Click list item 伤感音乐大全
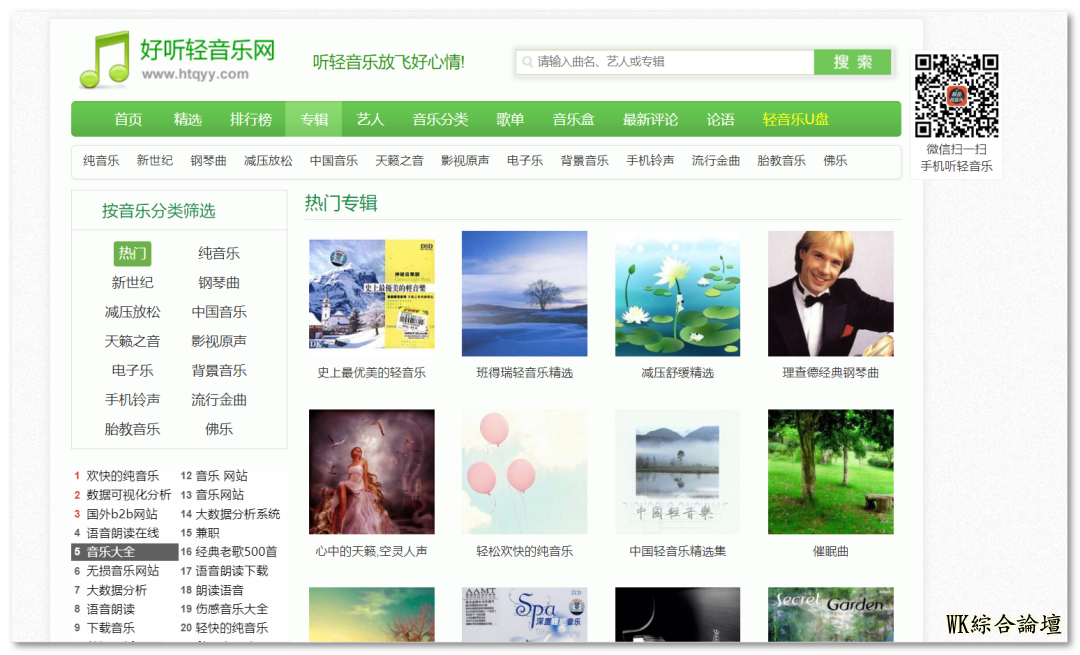This screenshot has height=655, width=1080. point(232,609)
